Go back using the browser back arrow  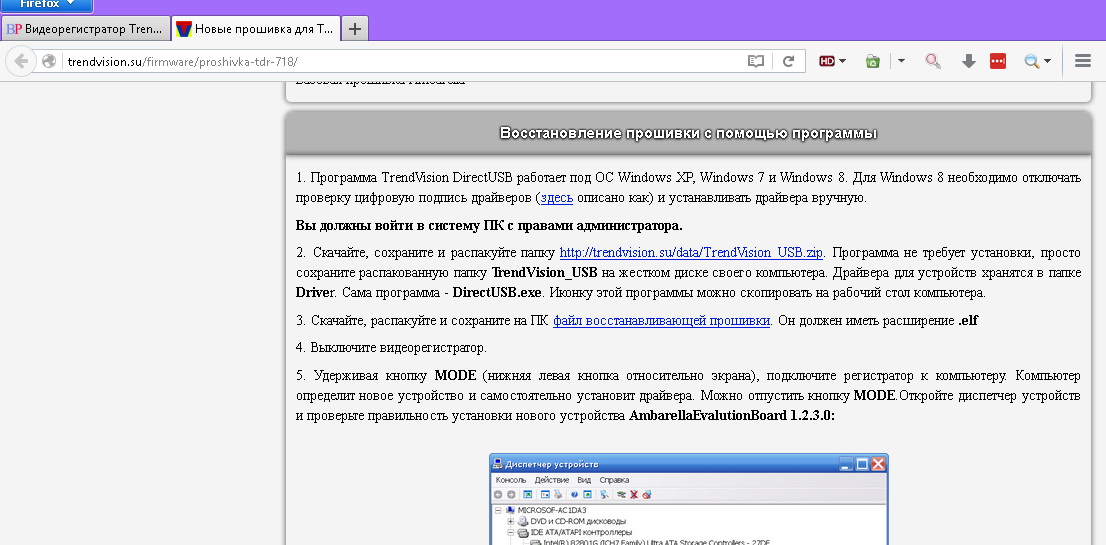[x=21, y=62]
